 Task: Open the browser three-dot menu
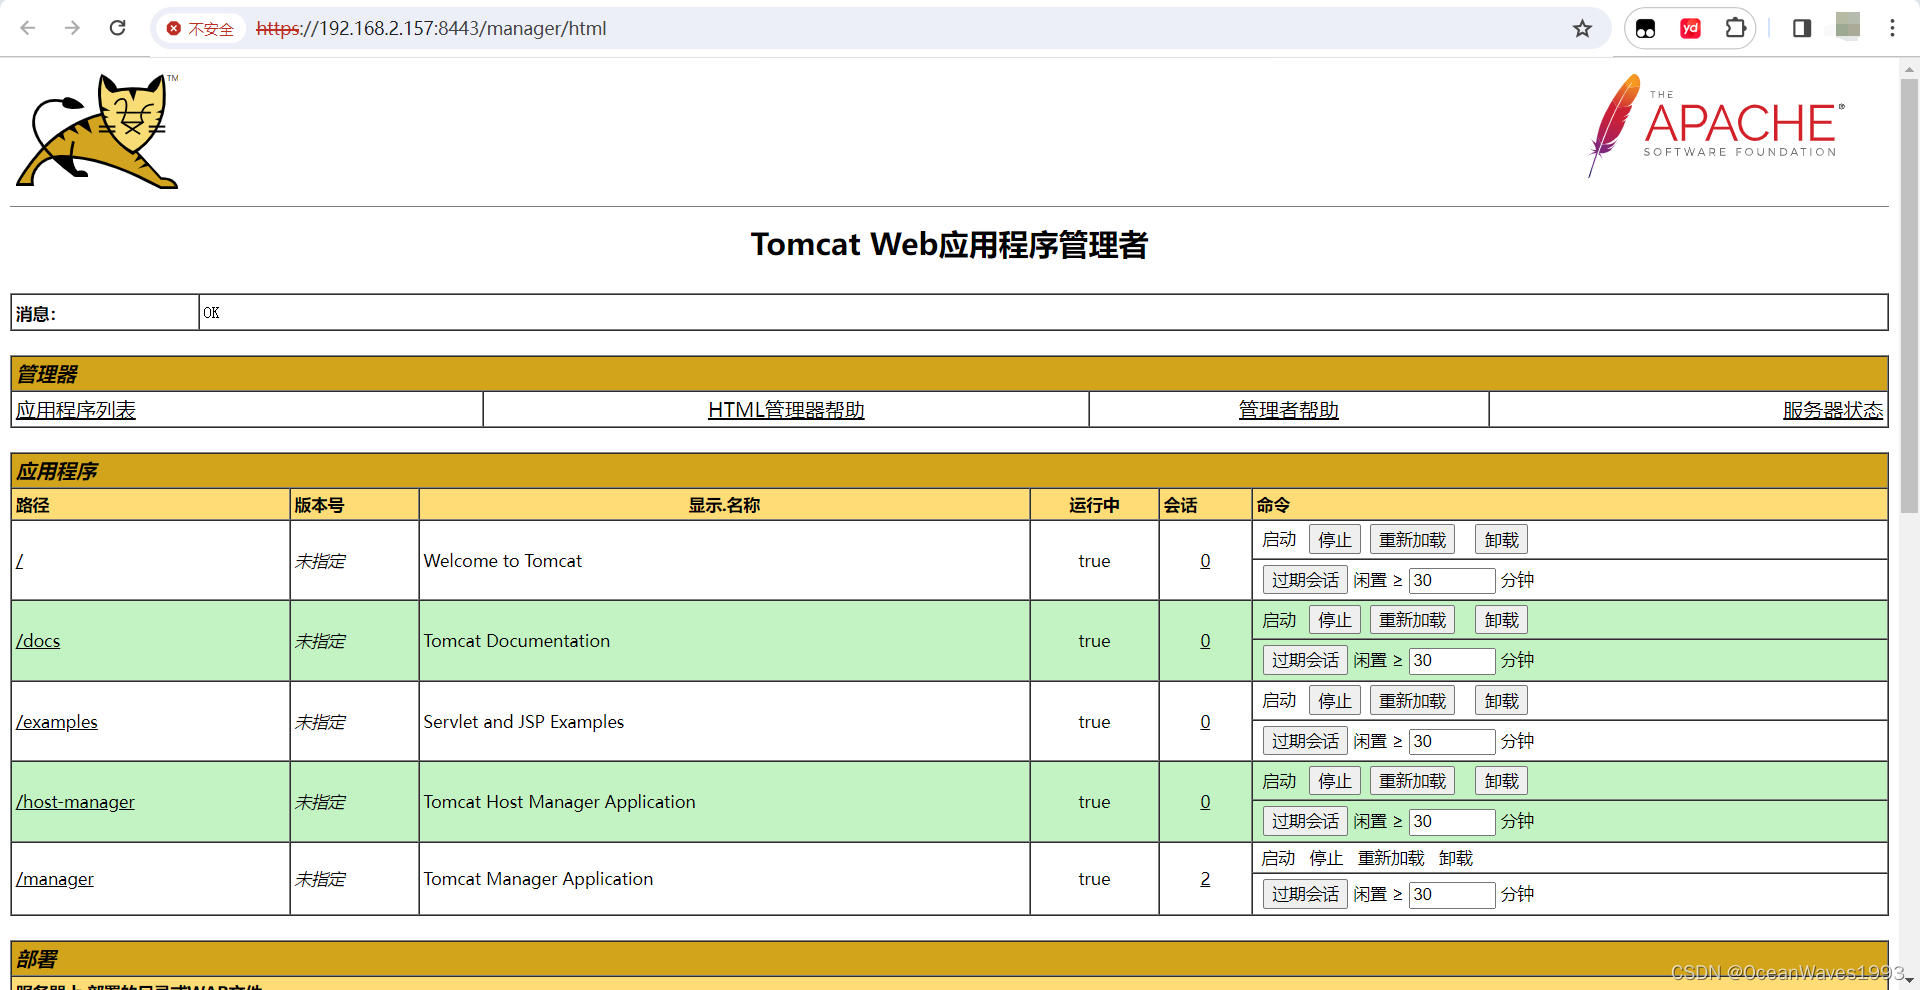point(1892,28)
